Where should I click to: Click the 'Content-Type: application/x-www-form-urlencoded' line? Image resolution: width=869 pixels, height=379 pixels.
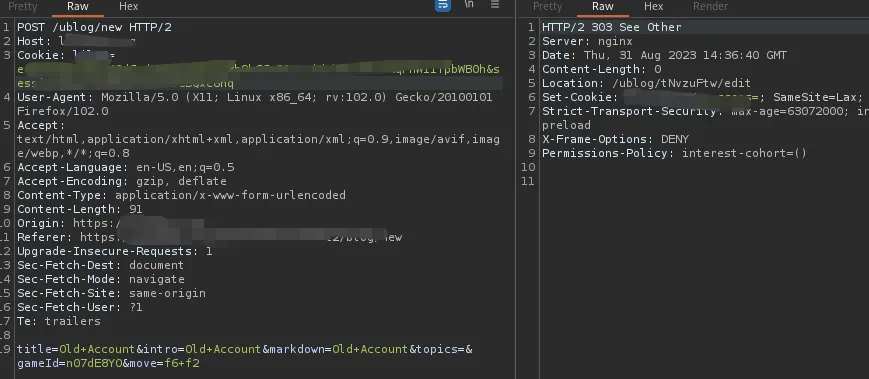click(181, 195)
